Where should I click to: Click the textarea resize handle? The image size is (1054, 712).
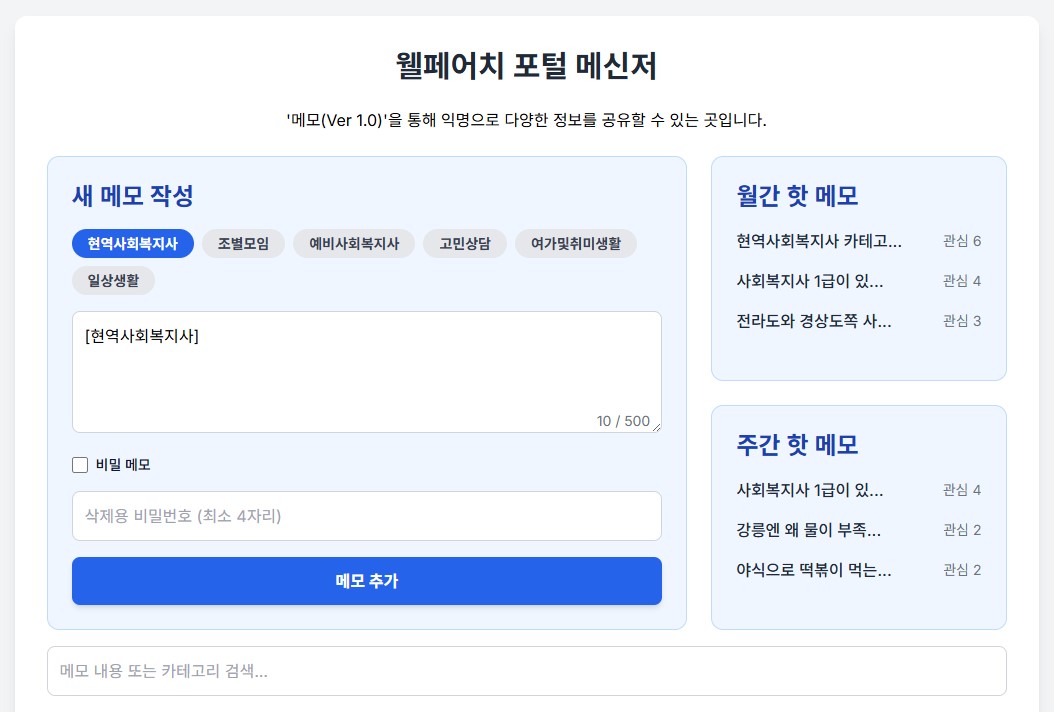point(657,429)
